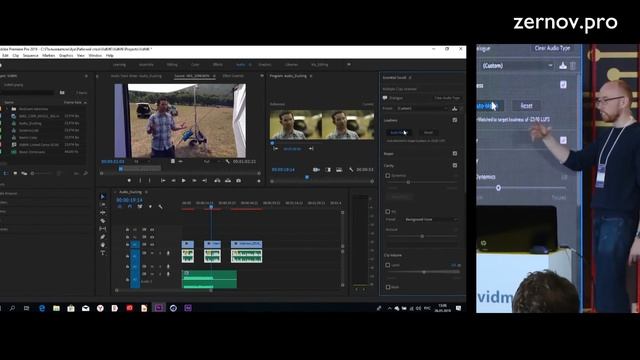Switch to the Audio workspace tab

tap(240, 64)
